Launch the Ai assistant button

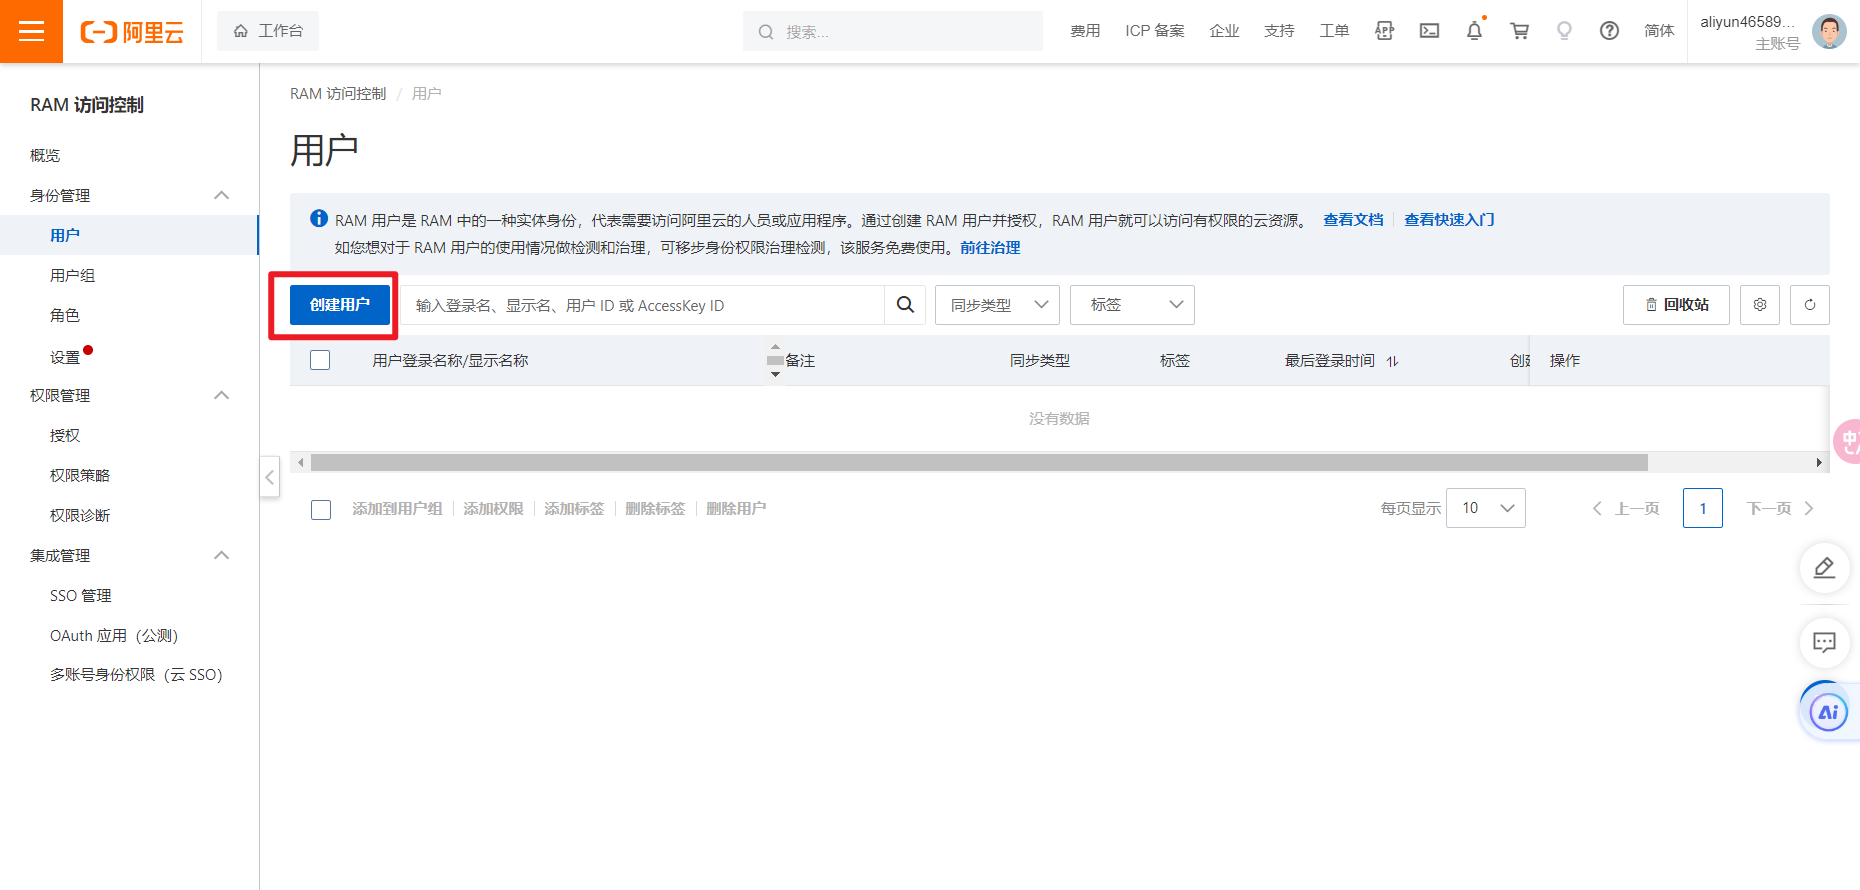coord(1828,712)
